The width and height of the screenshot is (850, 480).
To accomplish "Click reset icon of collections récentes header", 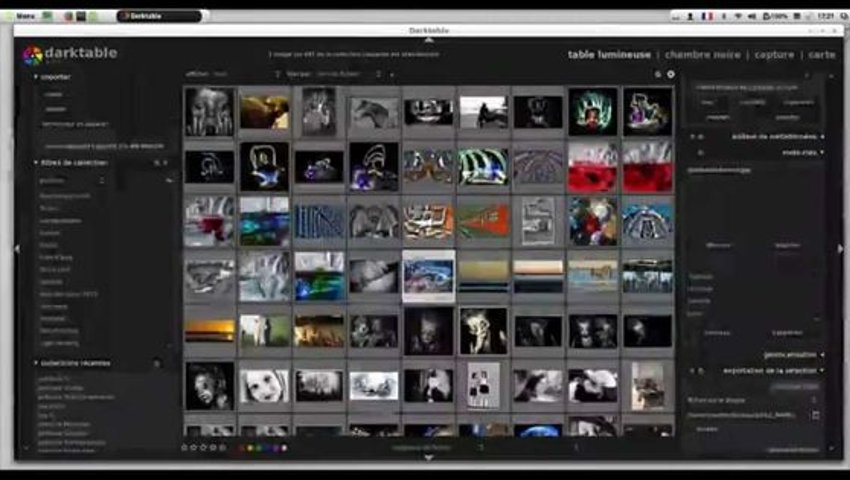I will pyautogui.click(x=157, y=363).
